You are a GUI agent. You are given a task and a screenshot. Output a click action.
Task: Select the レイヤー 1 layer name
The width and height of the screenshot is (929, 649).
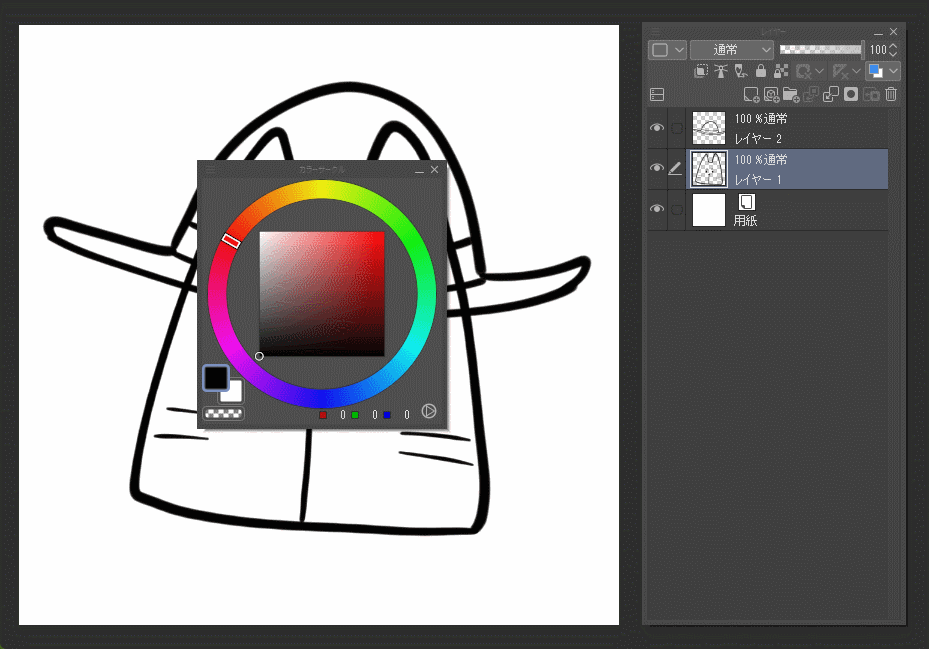(x=758, y=180)
